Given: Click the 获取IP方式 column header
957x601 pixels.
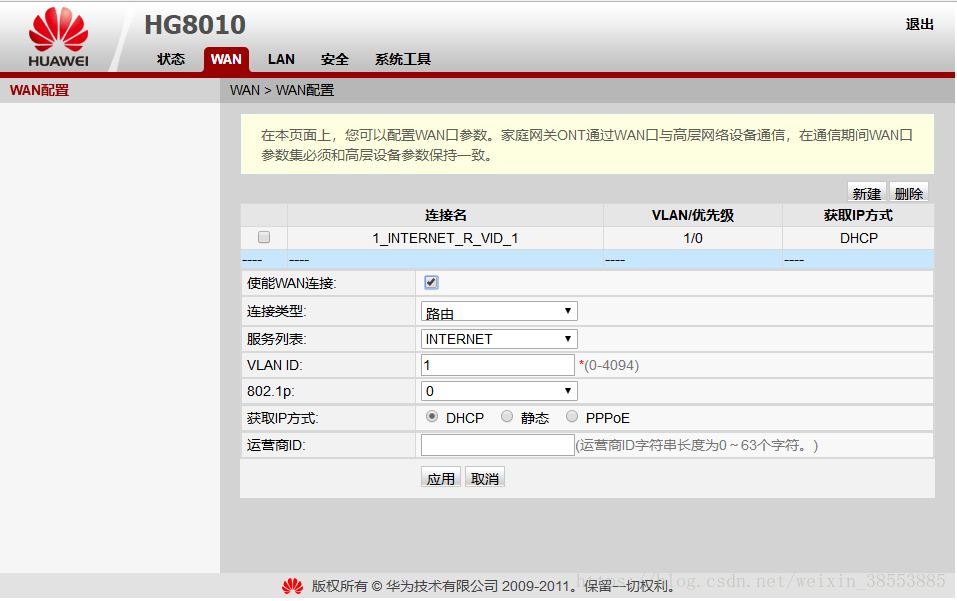Looking at the screenshot, I should [858, 215].
